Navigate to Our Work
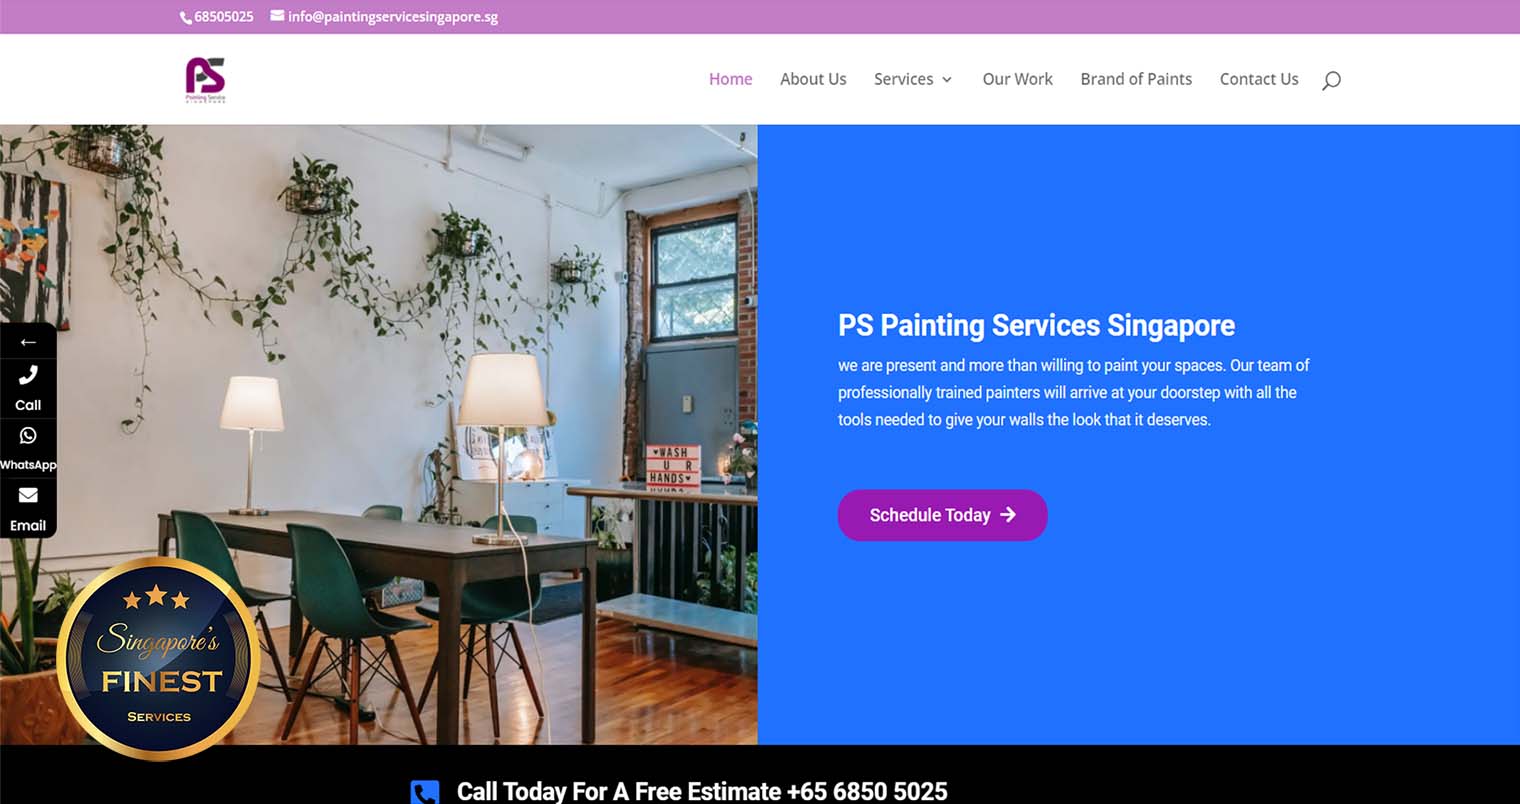Viewport: 1520px width, 804px height. (1017, 79)
